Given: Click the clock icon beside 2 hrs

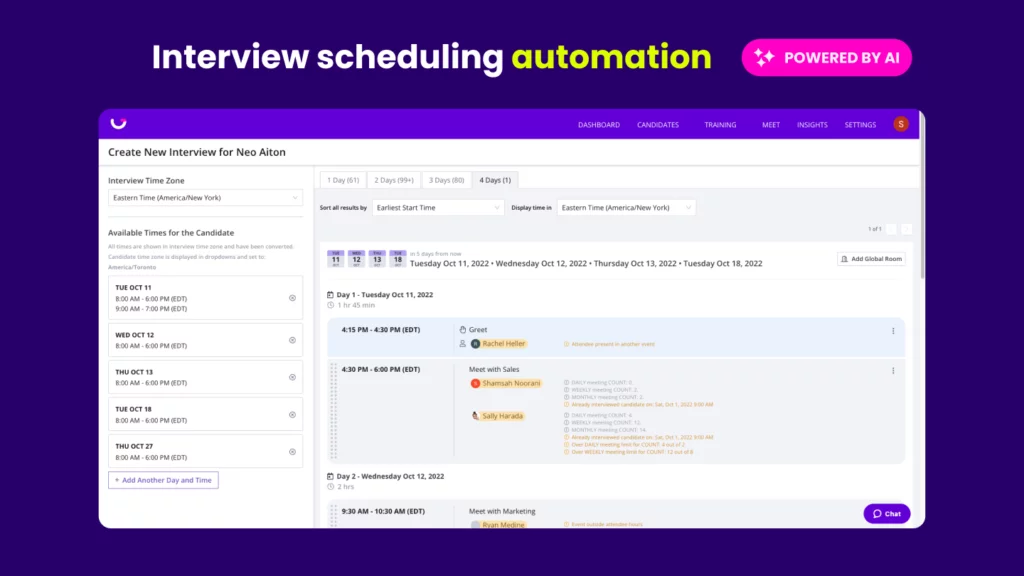Looking at the screenshot, I should tap(330, 487).
